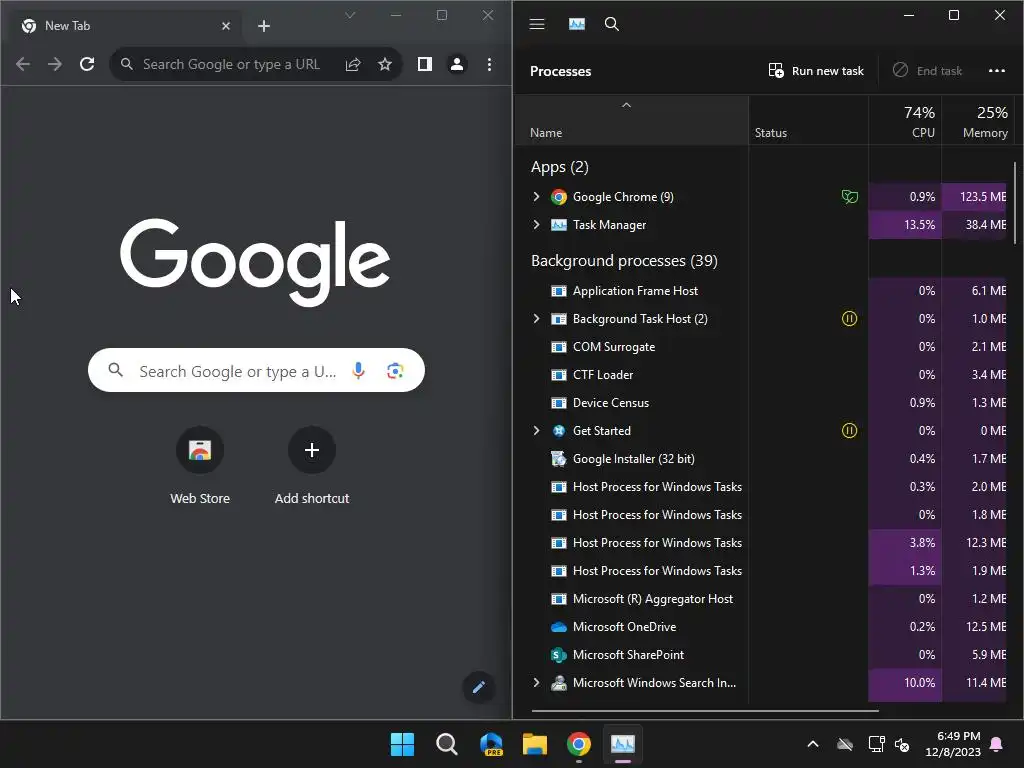
Task: Open a new Chrome tab with plus button
Action: [x=264, y=26]
